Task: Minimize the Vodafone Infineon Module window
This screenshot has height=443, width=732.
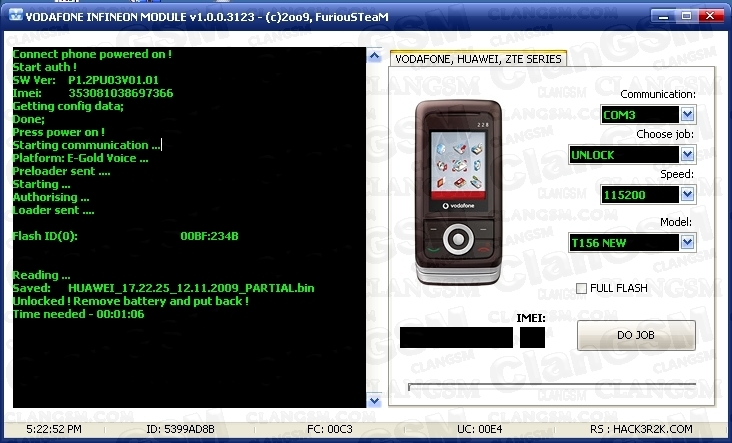Action: 663,16
